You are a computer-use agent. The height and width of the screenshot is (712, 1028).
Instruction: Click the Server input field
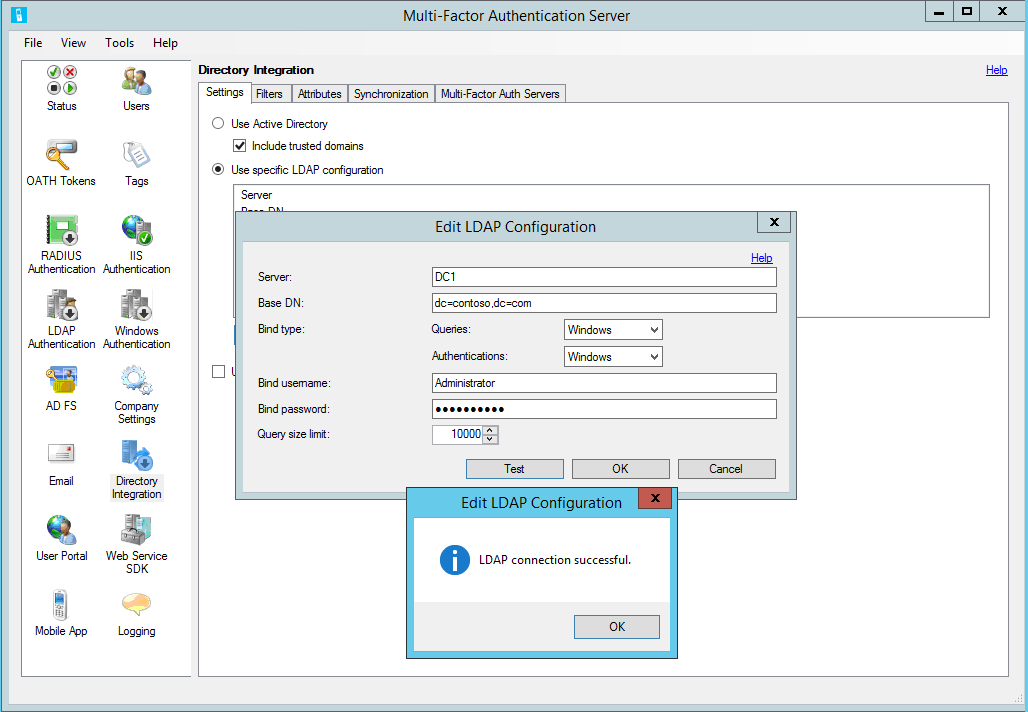point(604,277)
